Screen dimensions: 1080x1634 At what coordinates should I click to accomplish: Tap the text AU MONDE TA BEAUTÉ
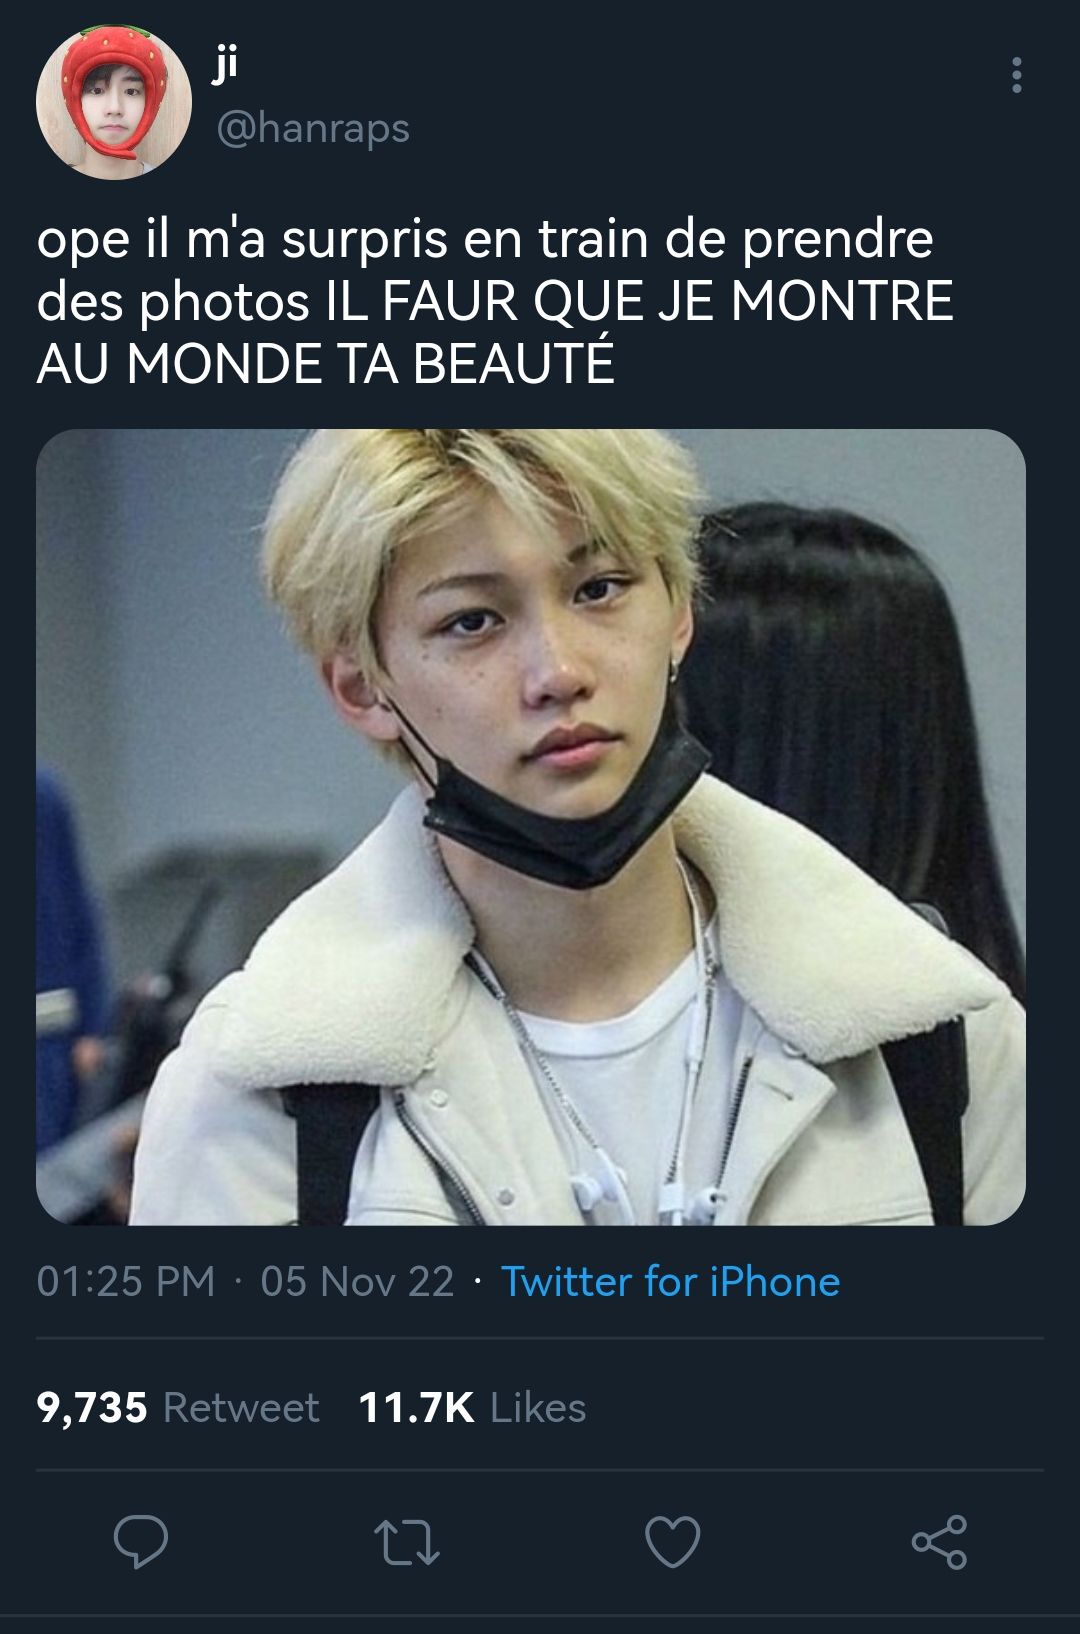coord(325,364)
